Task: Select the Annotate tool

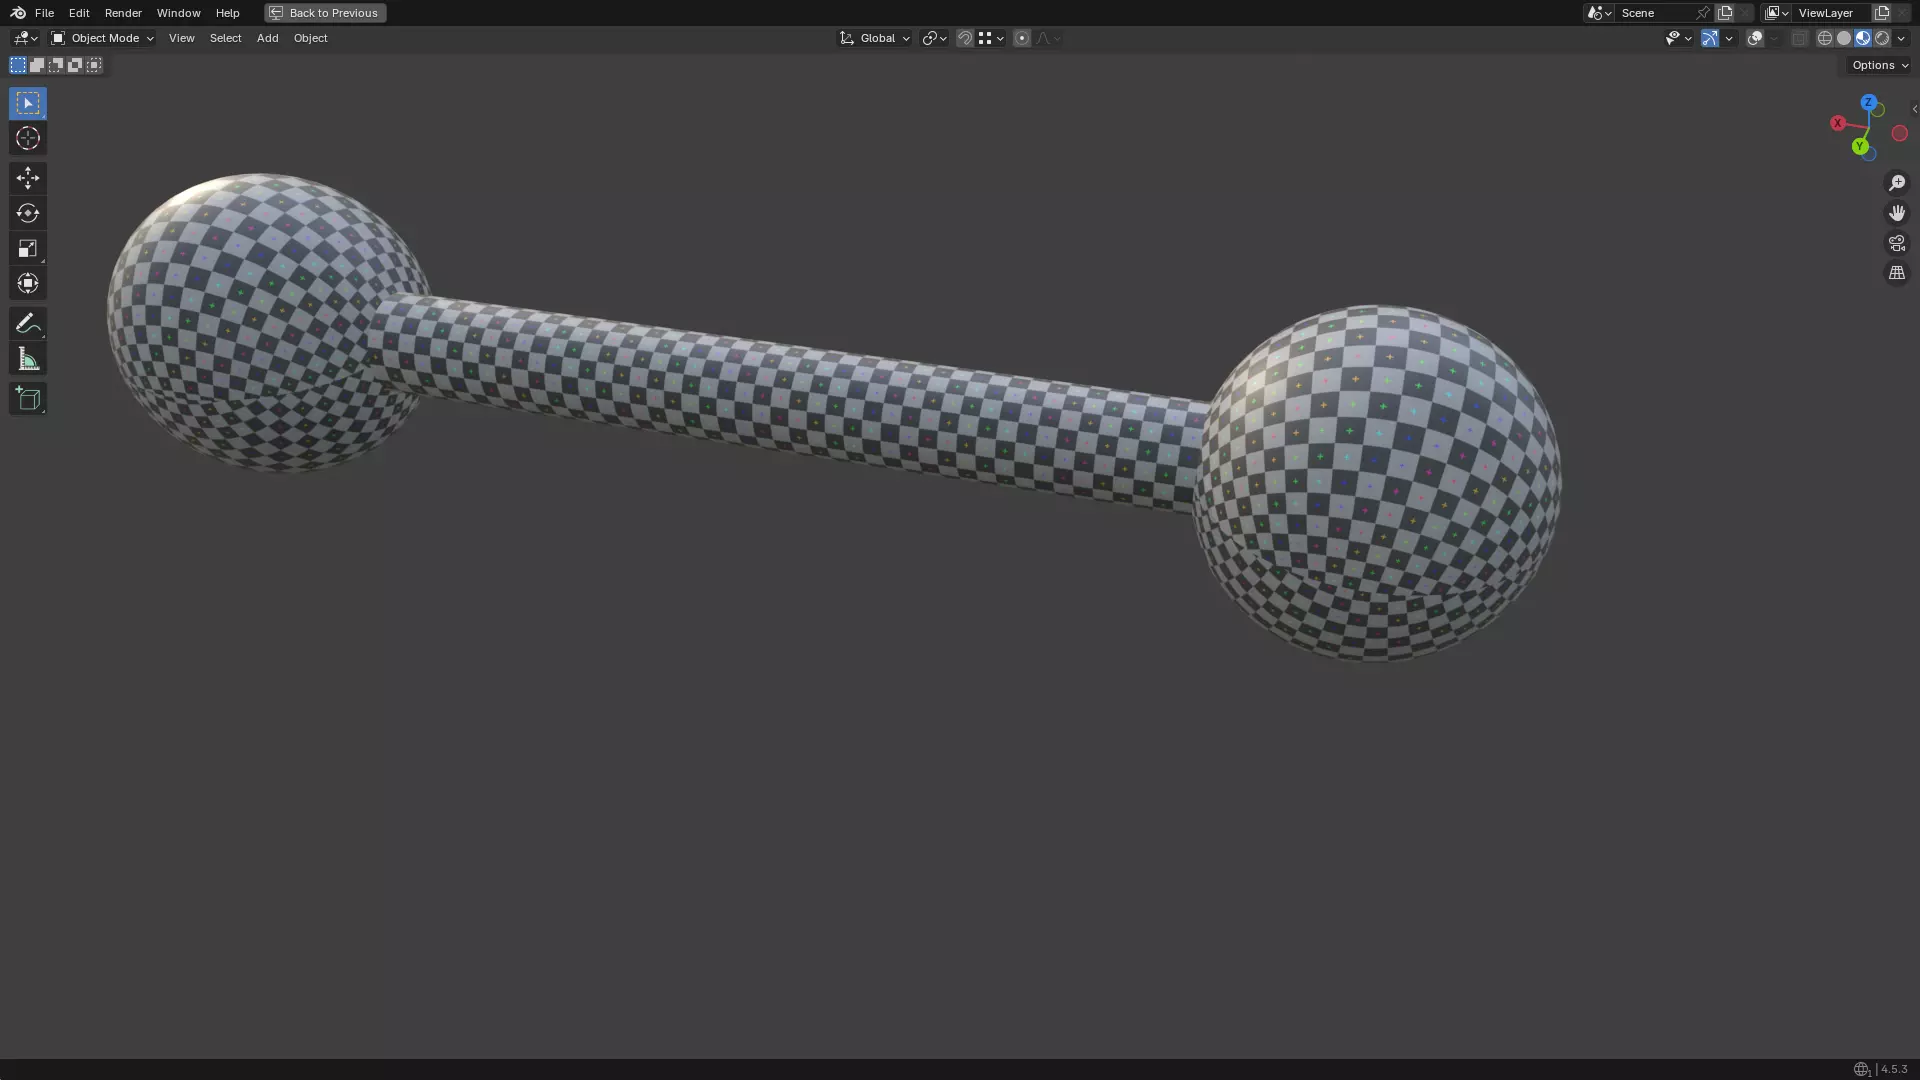Action: point(28,323)
